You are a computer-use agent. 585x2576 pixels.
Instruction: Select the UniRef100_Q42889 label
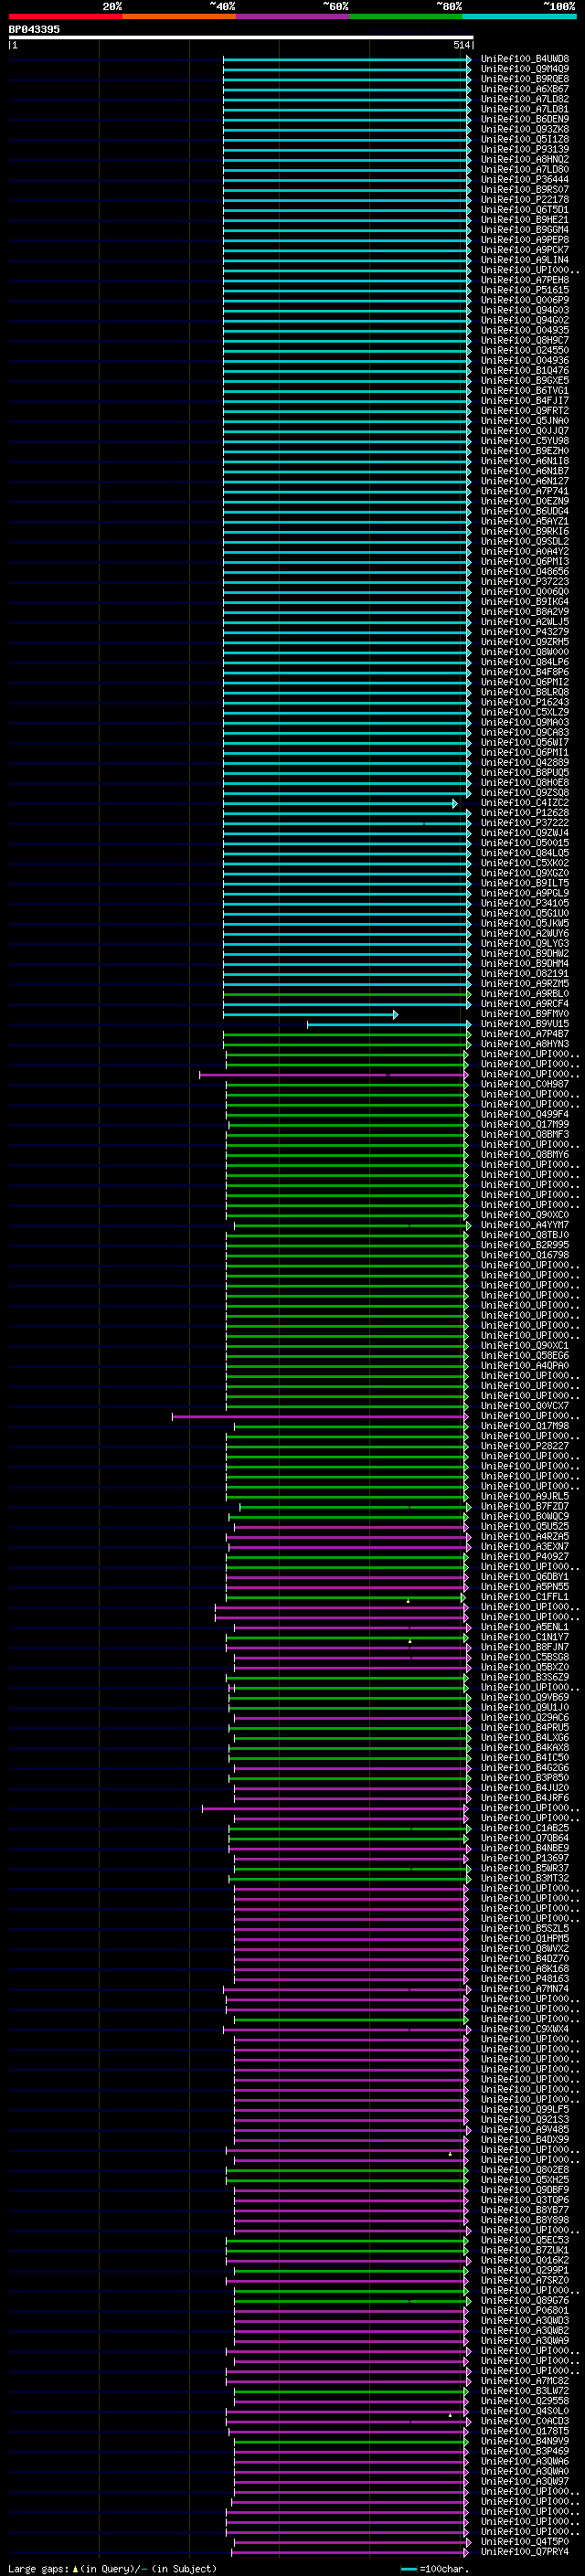tap(525, 762)
